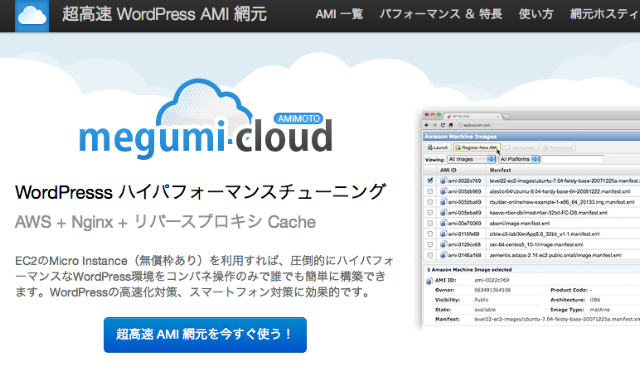Click the State value available
This screenshot has width=640, height=381.
coord(485,310)
